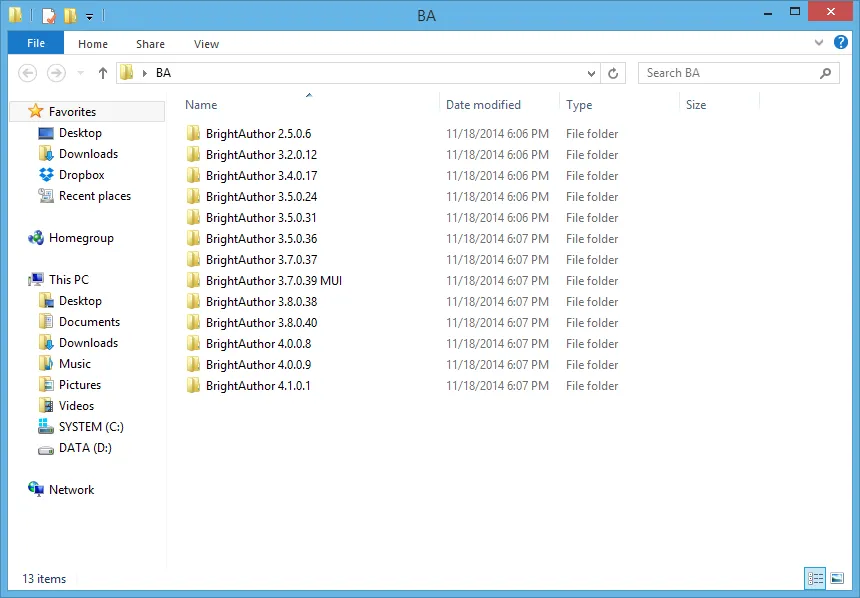860x598 pixels.
Task: Click the search magnifier icon
Action: tap(825, 73)
